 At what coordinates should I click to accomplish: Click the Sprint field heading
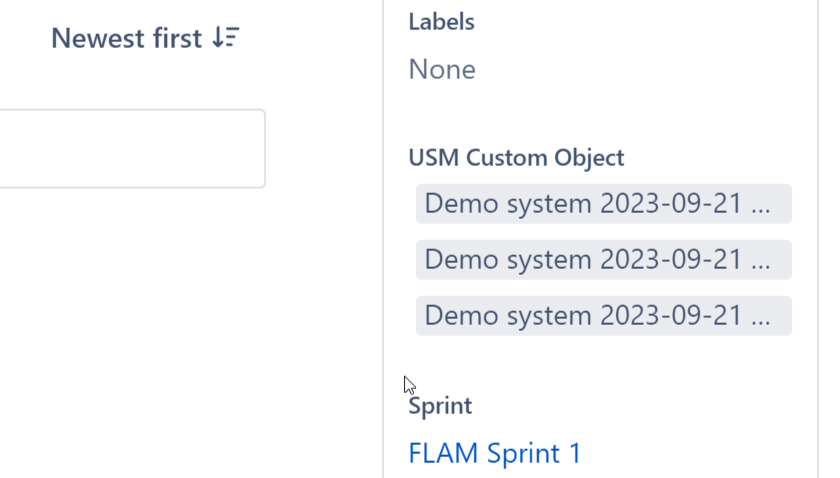tap(440, 406)
